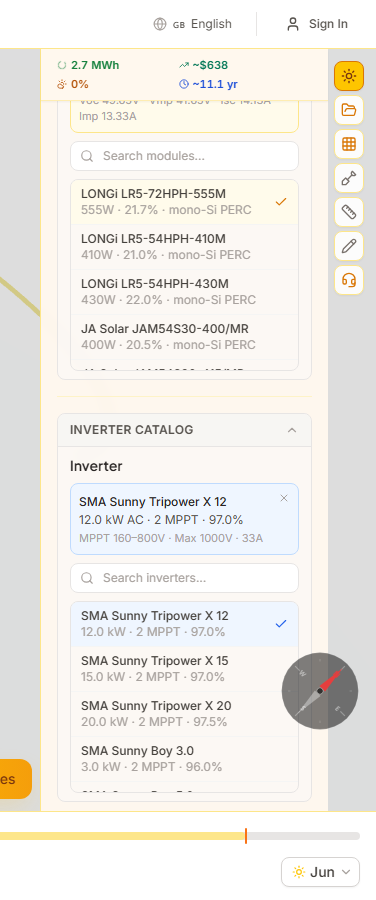Select the paint brush tool icon

coord(348,178)
